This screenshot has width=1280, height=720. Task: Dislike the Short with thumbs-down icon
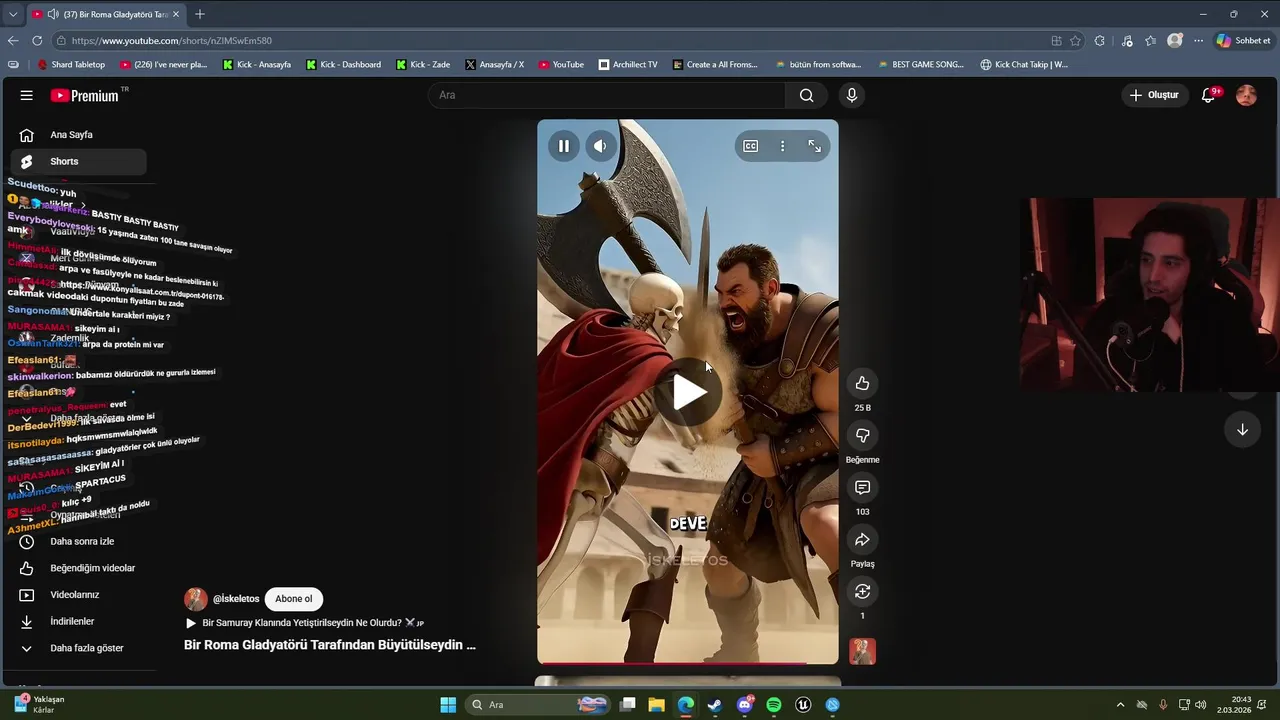pyautogui.click(x=862, y=435)
